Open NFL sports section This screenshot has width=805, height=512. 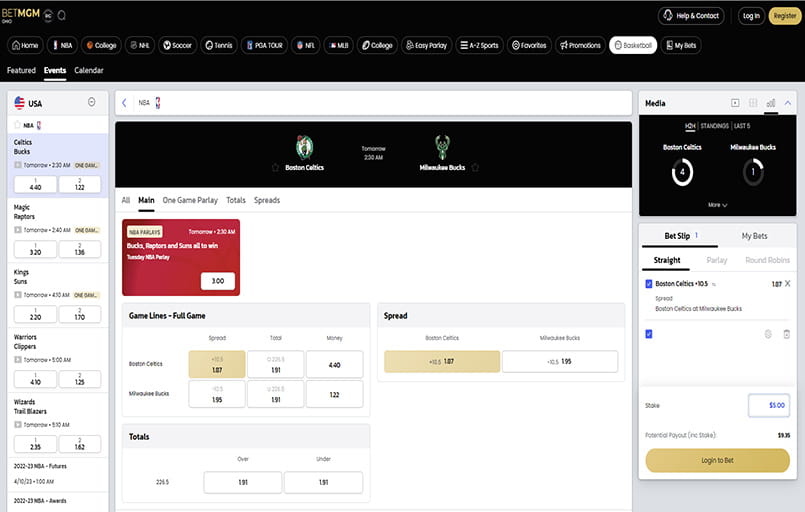[x=305, y=45]
